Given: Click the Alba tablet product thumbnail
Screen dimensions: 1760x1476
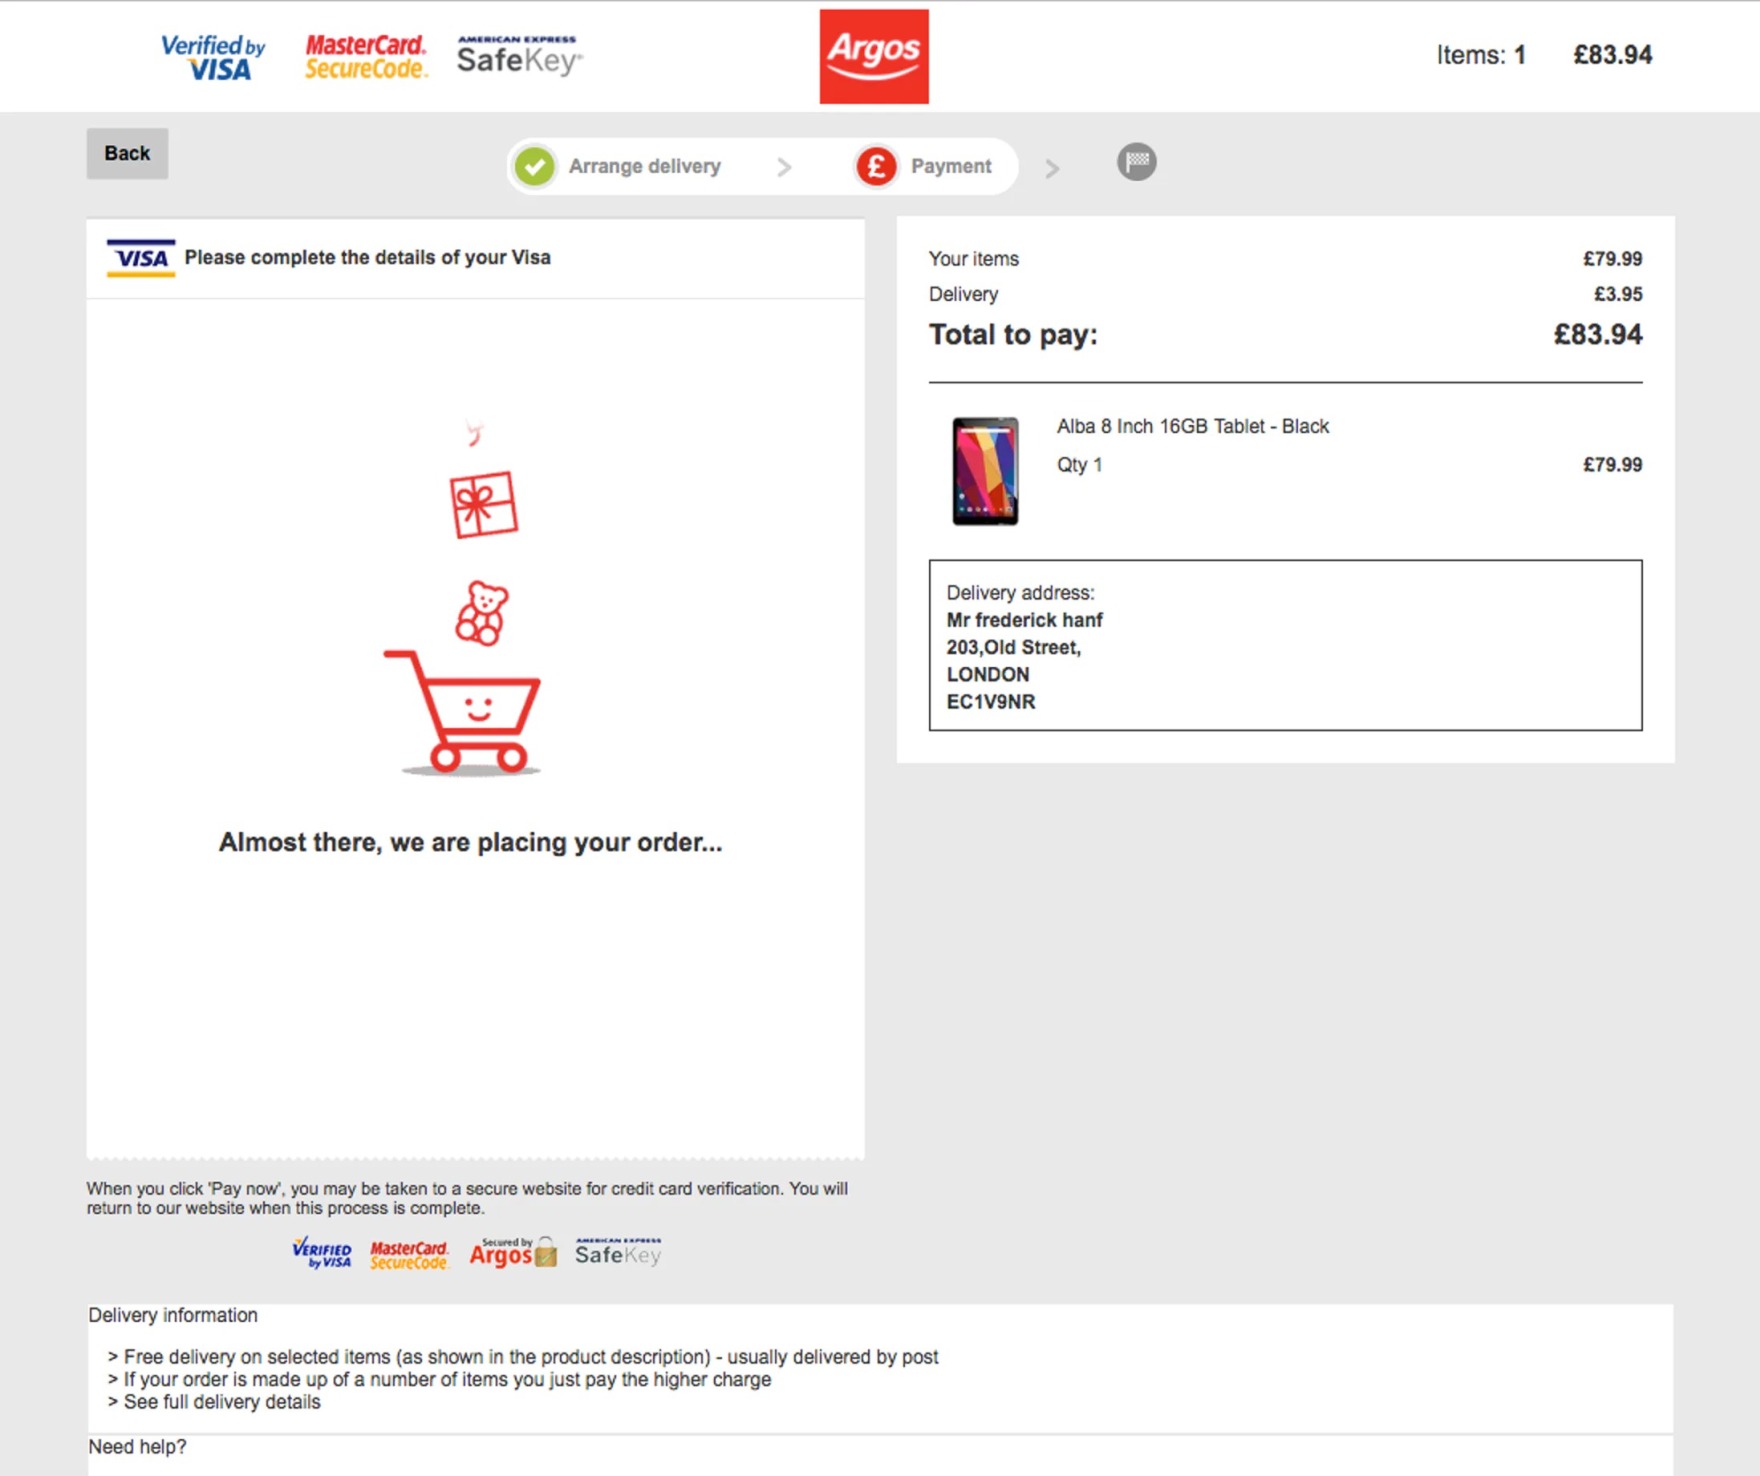Looking at the screenshot, I should coord(985,471).
